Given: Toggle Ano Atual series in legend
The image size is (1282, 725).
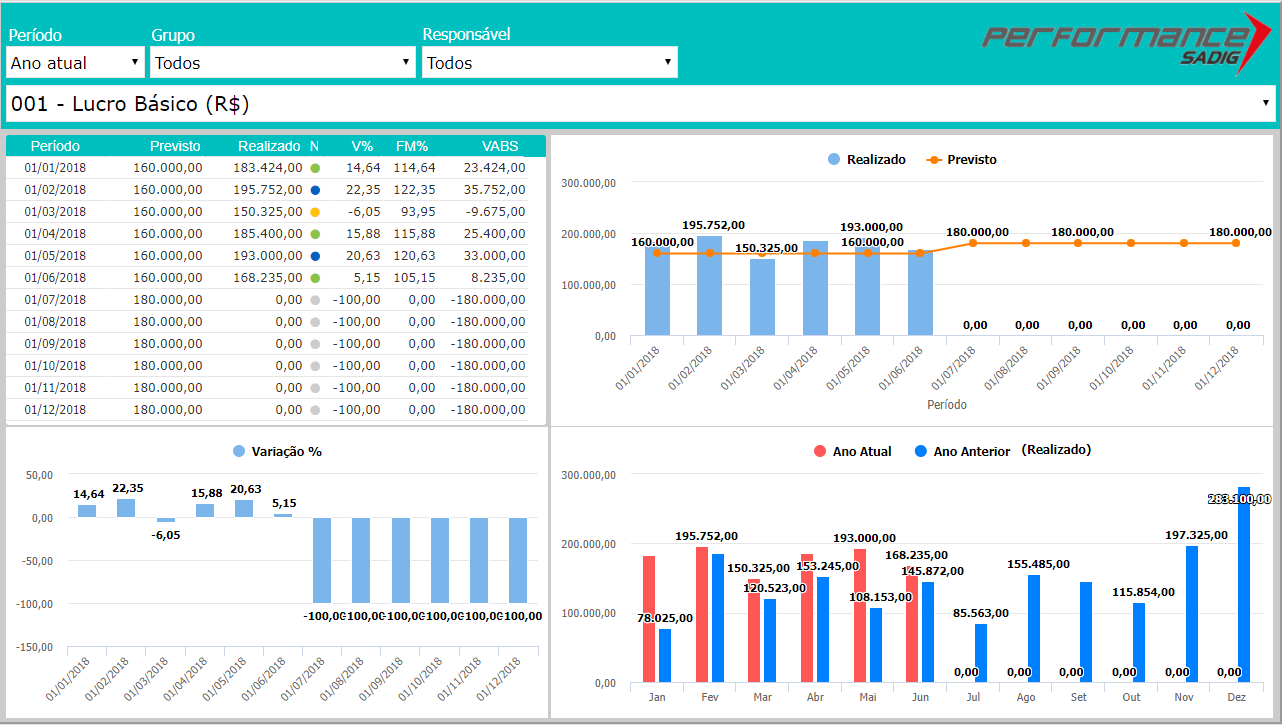Looking at the screenshot, I should click(x=852, y=451).
